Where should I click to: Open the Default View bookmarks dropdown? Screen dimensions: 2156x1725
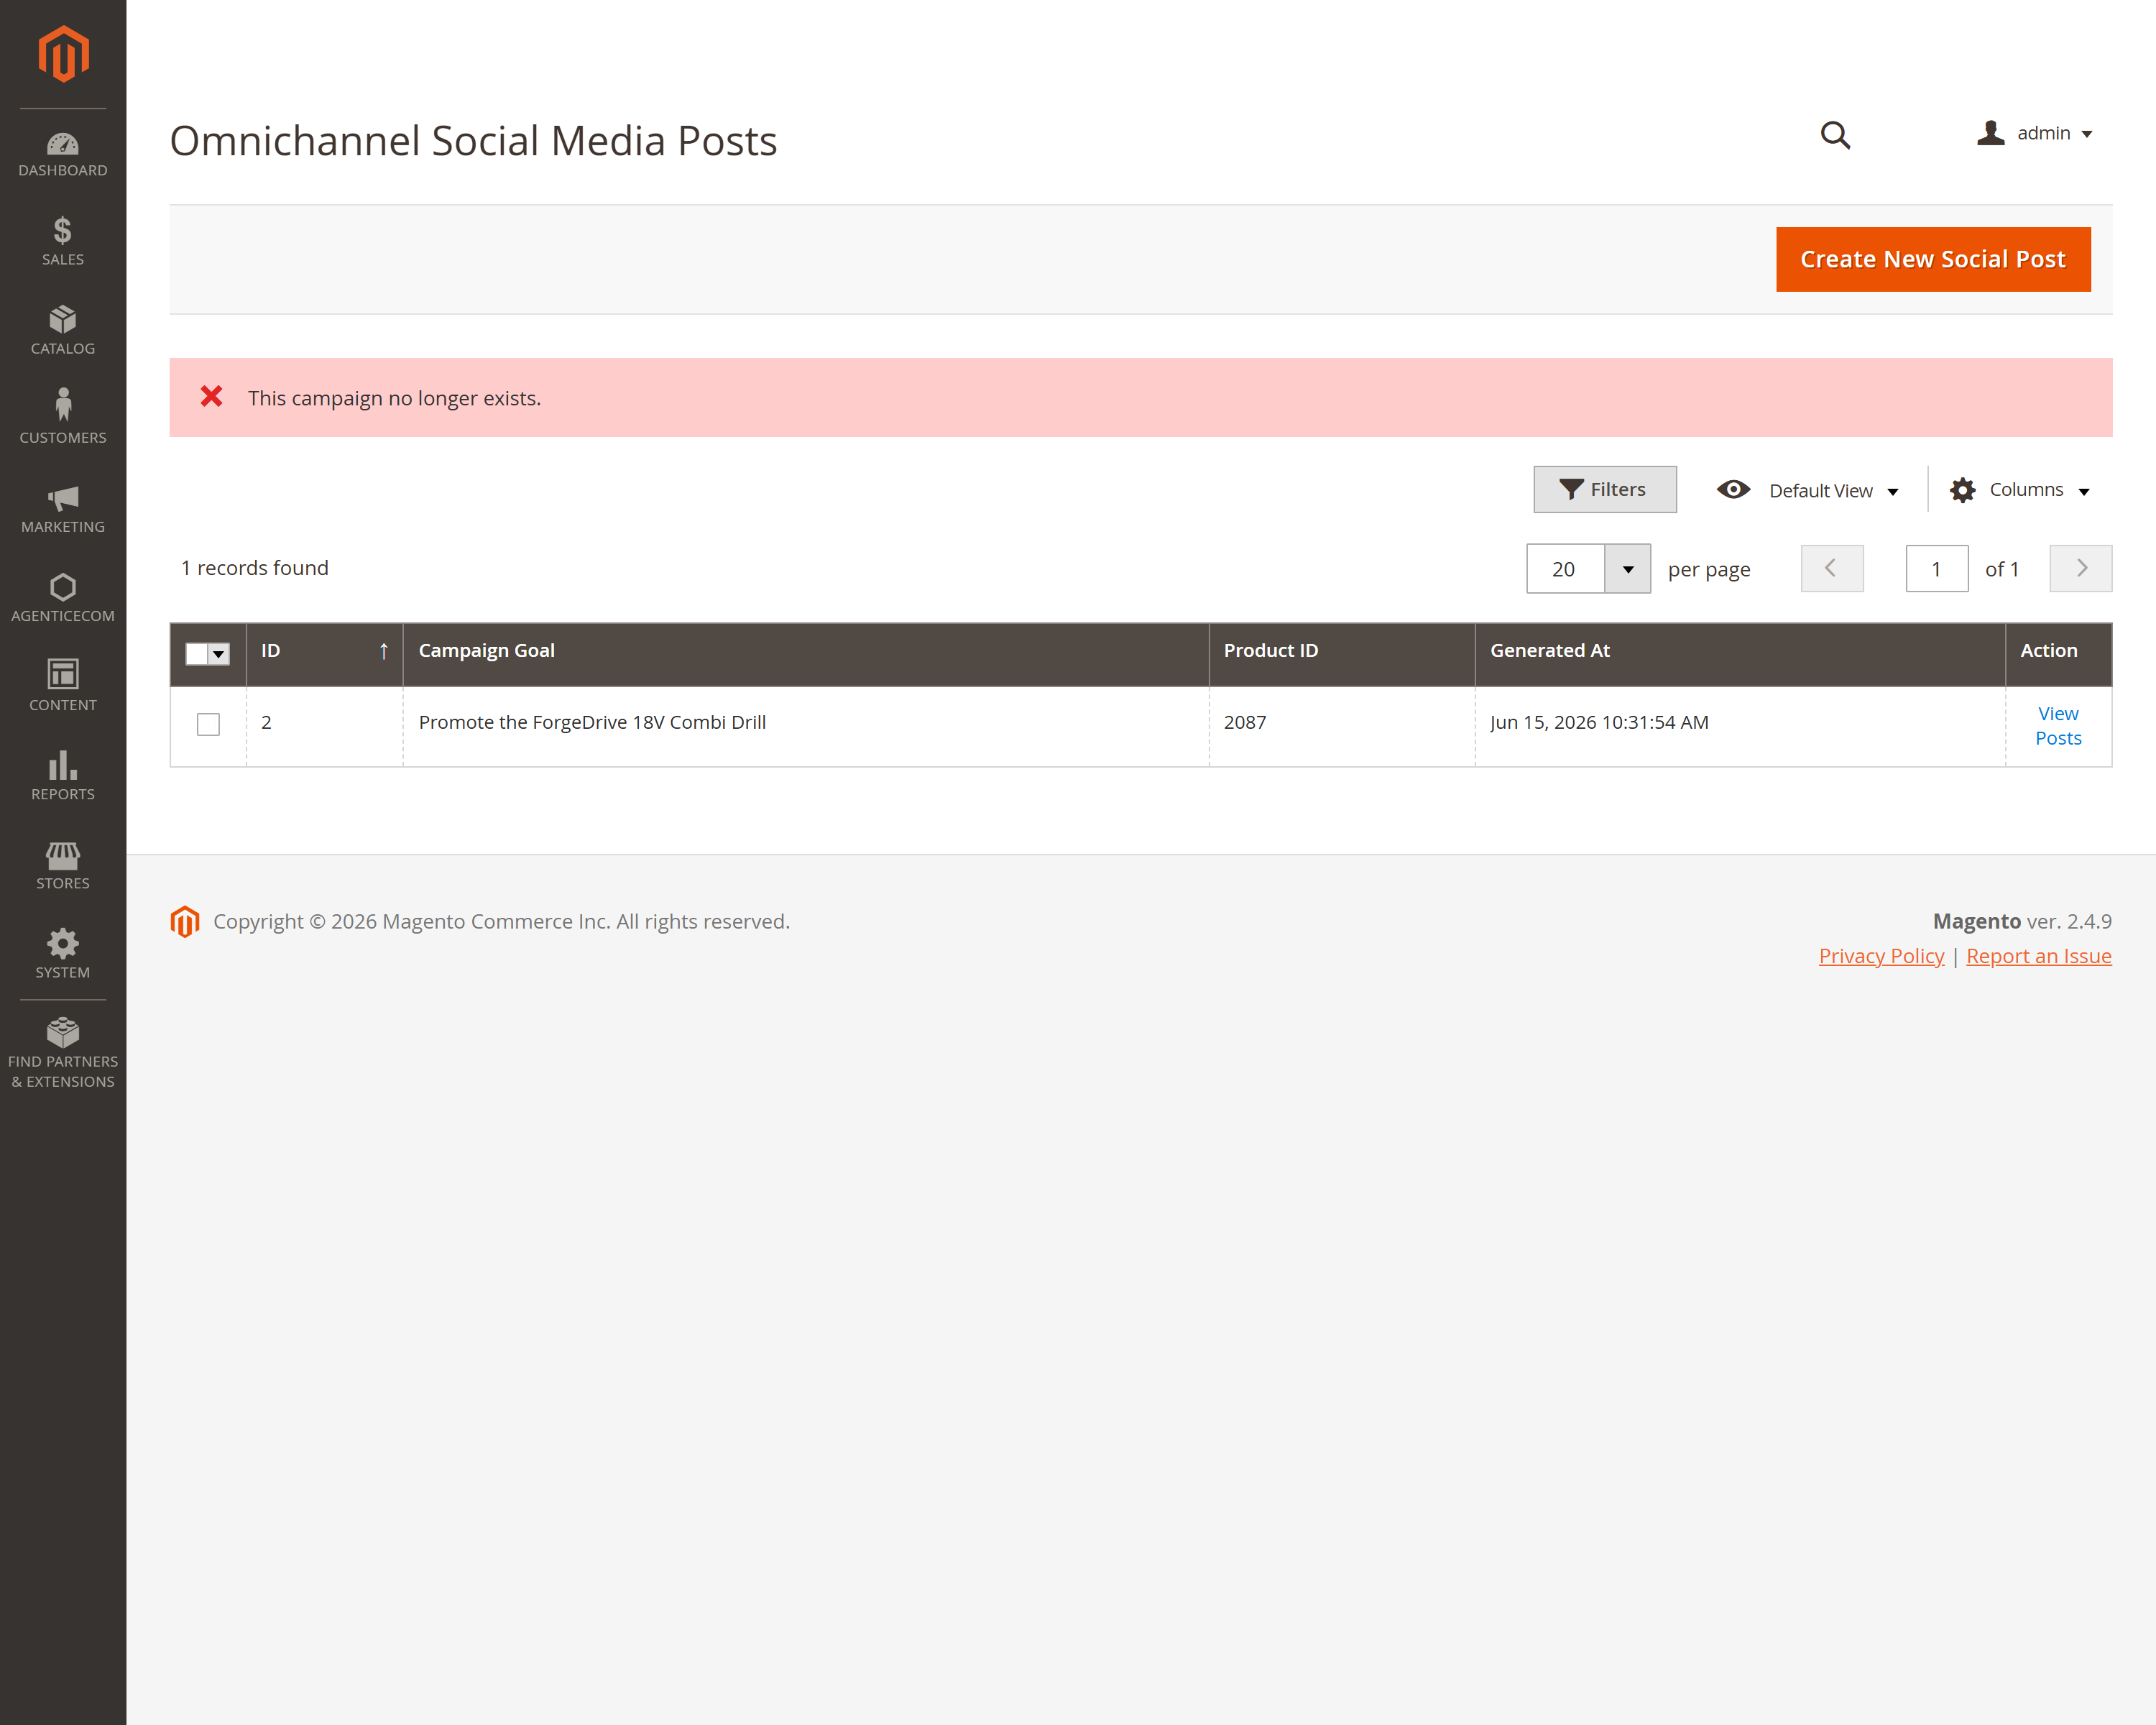point(1808,490)
